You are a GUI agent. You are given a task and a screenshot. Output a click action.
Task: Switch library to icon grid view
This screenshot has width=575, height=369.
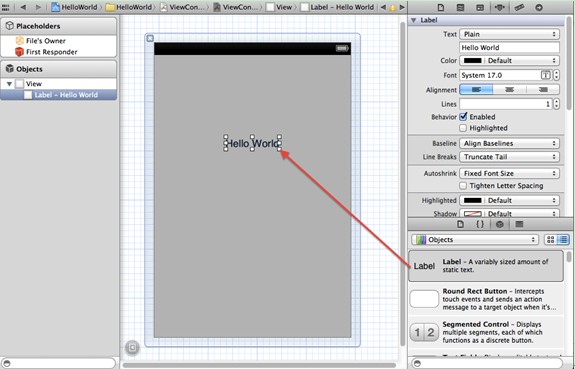550,240
